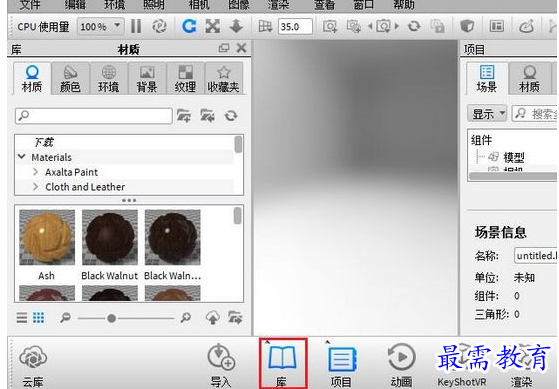
Task: Select the 材质 tab in library
Action: [32, 78]
